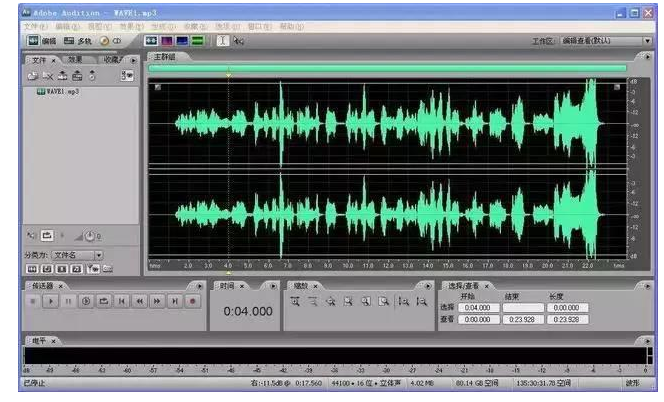Toggle show MIDI files filter button
Viewport: 664px width, 402px height.
click(77, 269)
